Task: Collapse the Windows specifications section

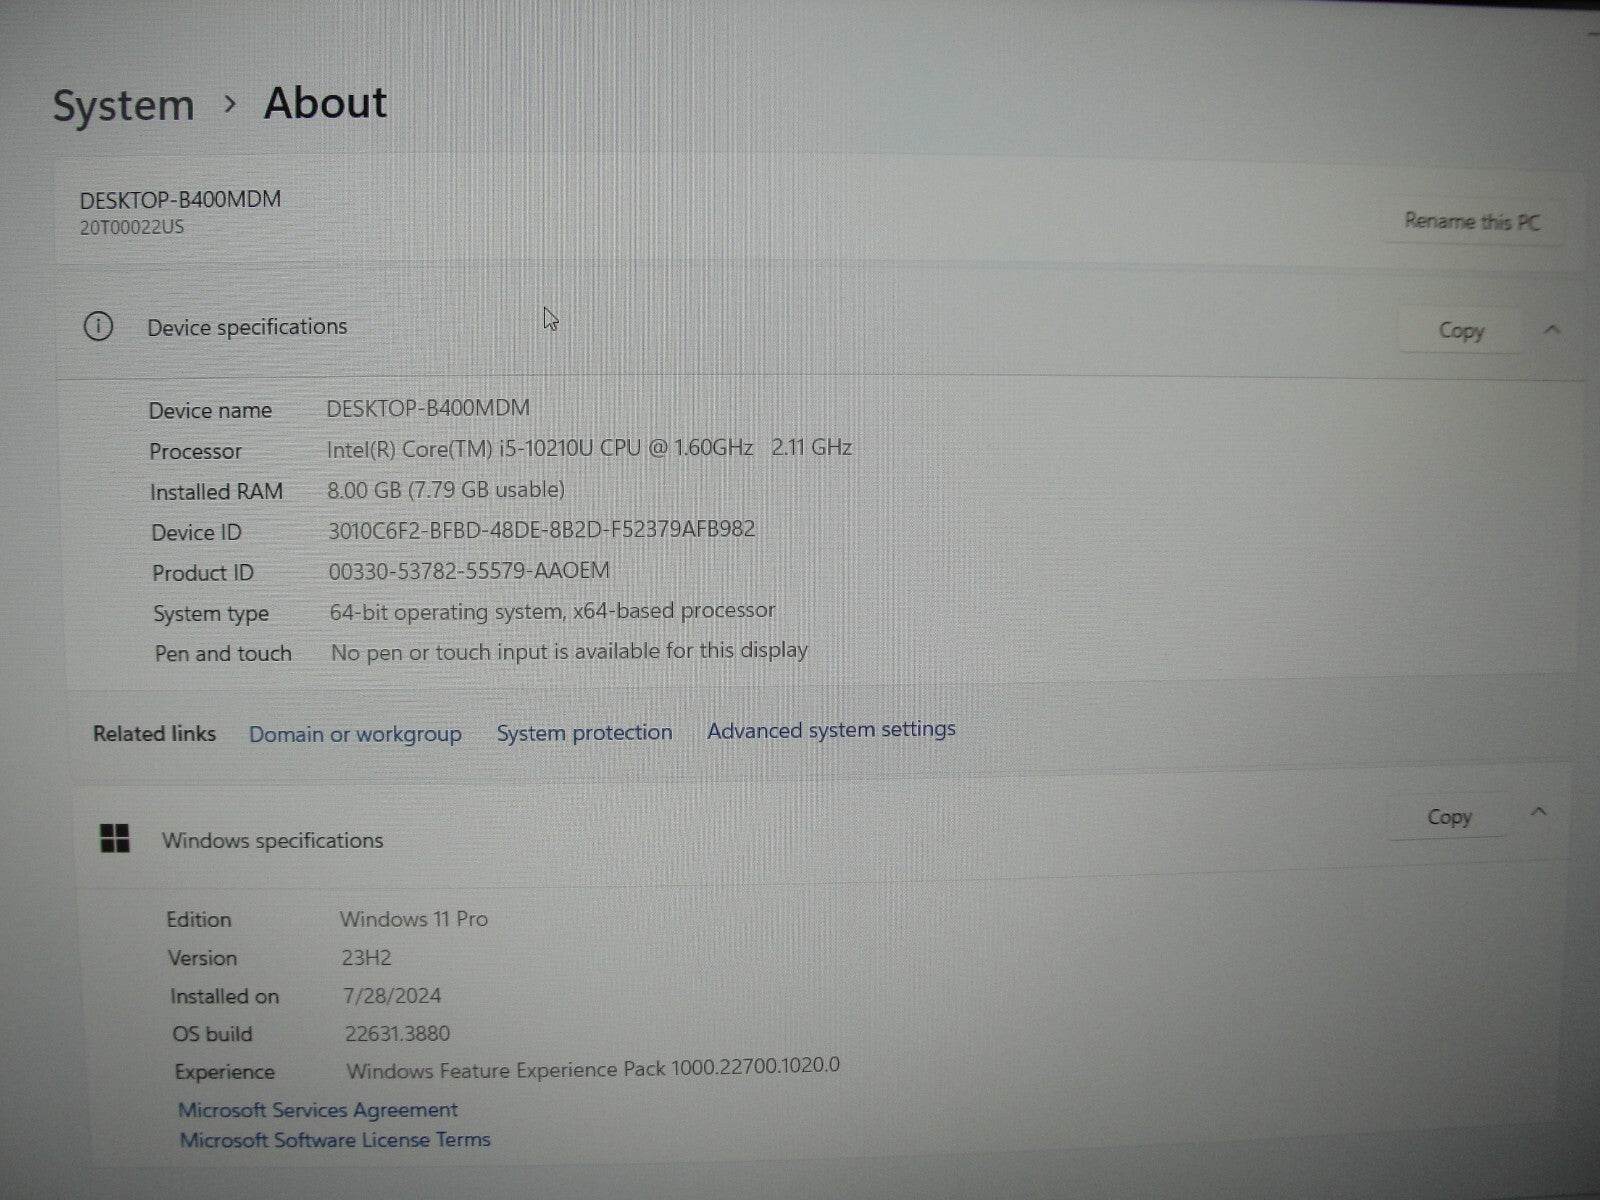Action: click(x=1538, y=813)
